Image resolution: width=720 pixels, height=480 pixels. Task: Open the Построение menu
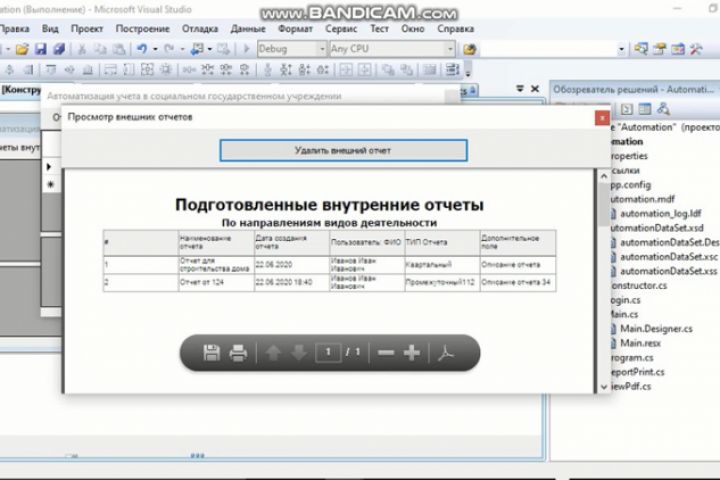(142, 28)
